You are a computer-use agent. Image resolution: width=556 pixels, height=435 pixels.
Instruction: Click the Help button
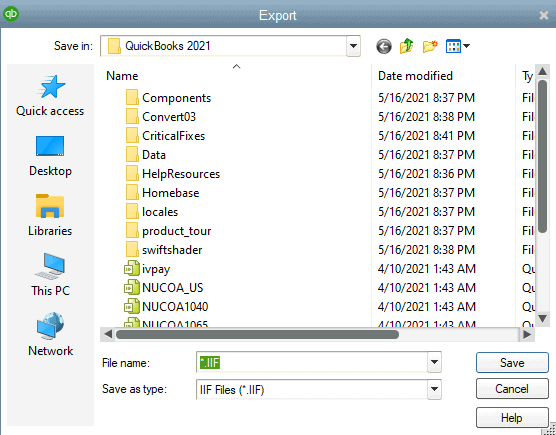coord(512,418)
